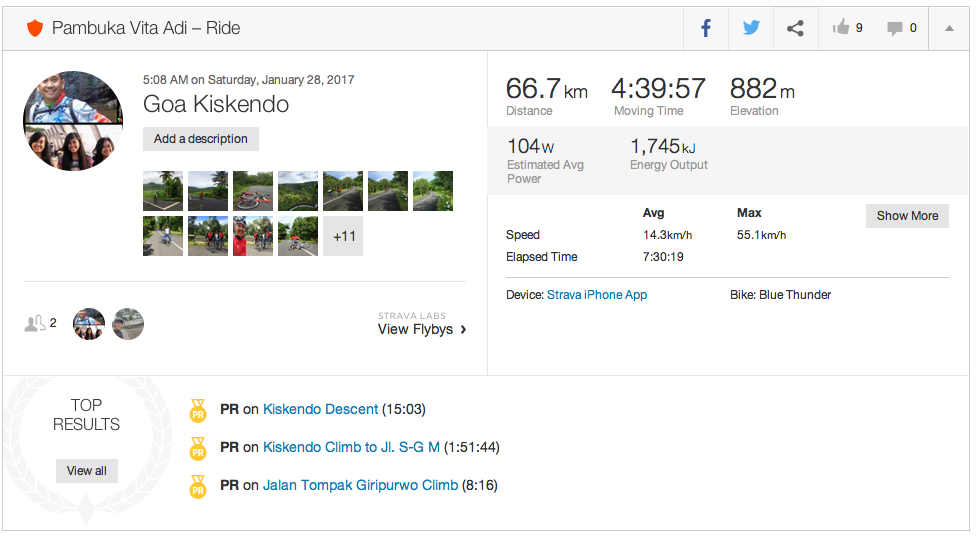Open comments via speech bubble icon

click(x=894, y=28)
